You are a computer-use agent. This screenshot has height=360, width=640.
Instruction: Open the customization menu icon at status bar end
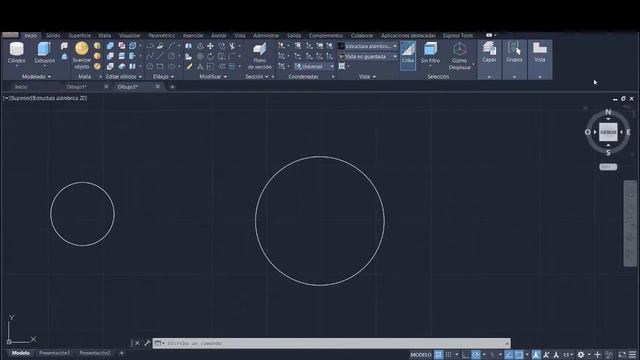pyautogui.click(x=632, y=355)
